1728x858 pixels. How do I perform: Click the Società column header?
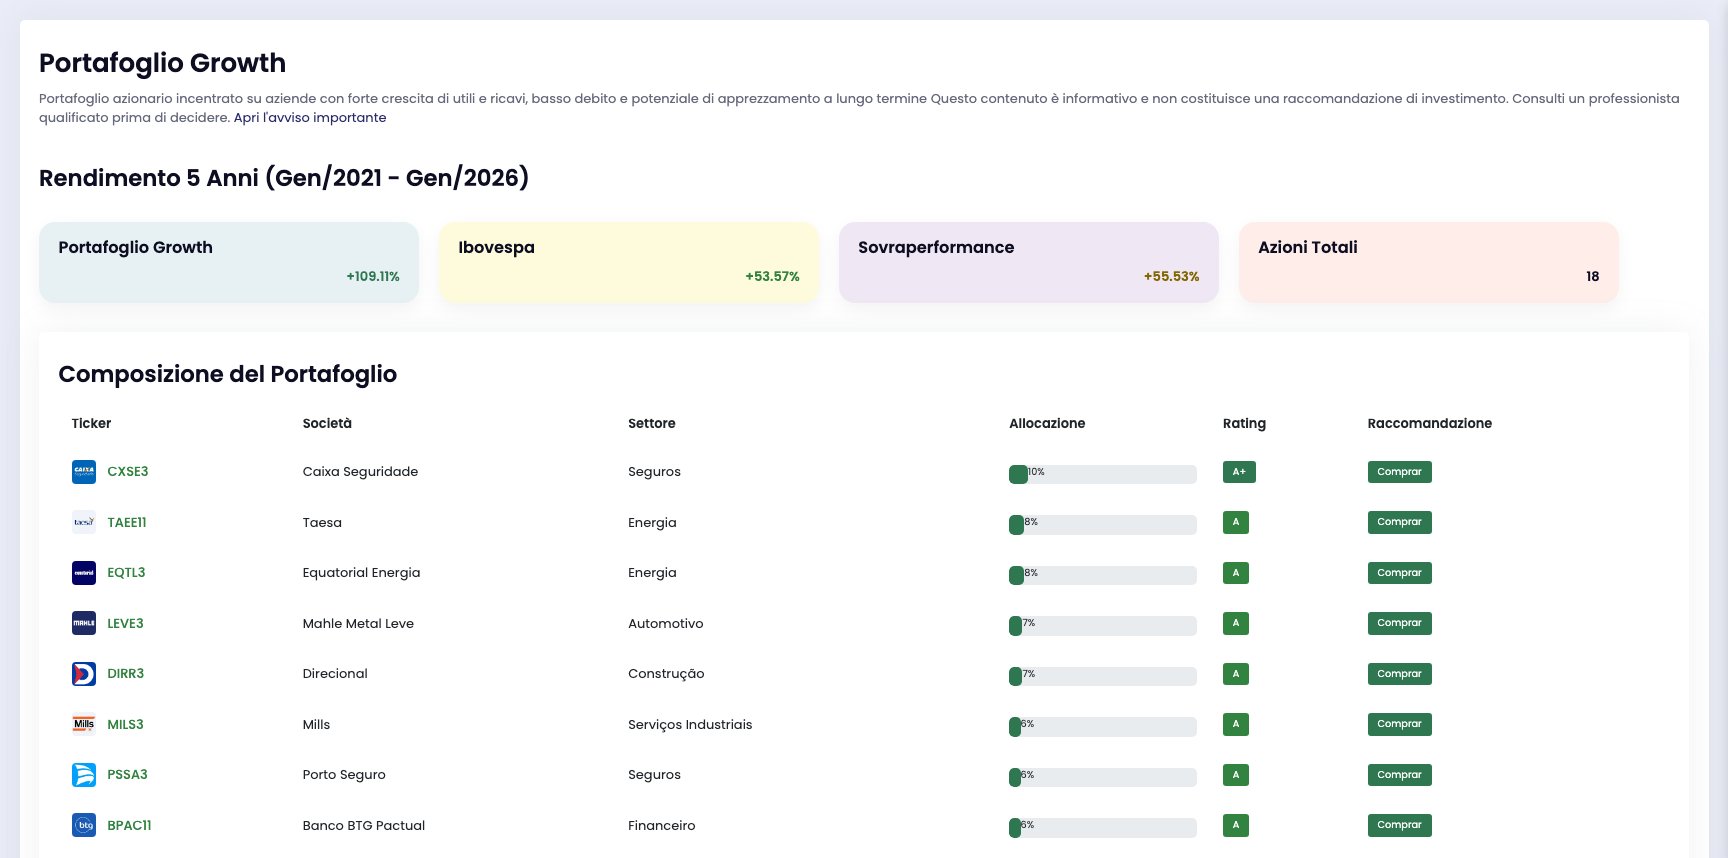click(x=327, y=423)
